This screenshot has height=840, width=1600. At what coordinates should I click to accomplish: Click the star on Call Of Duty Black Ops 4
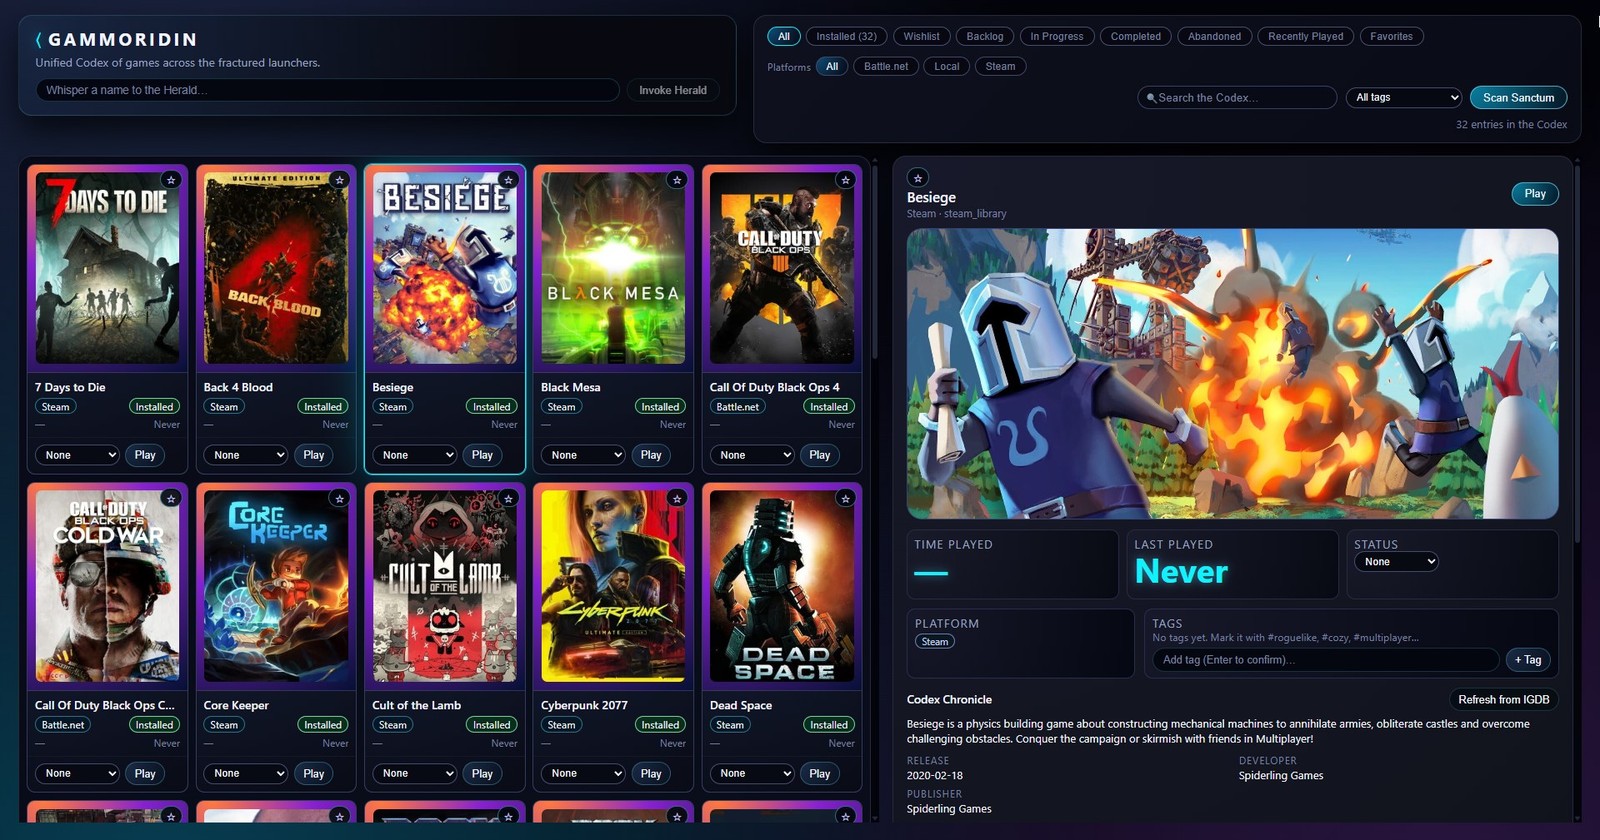pyautogui.click(x=846, y=180)
